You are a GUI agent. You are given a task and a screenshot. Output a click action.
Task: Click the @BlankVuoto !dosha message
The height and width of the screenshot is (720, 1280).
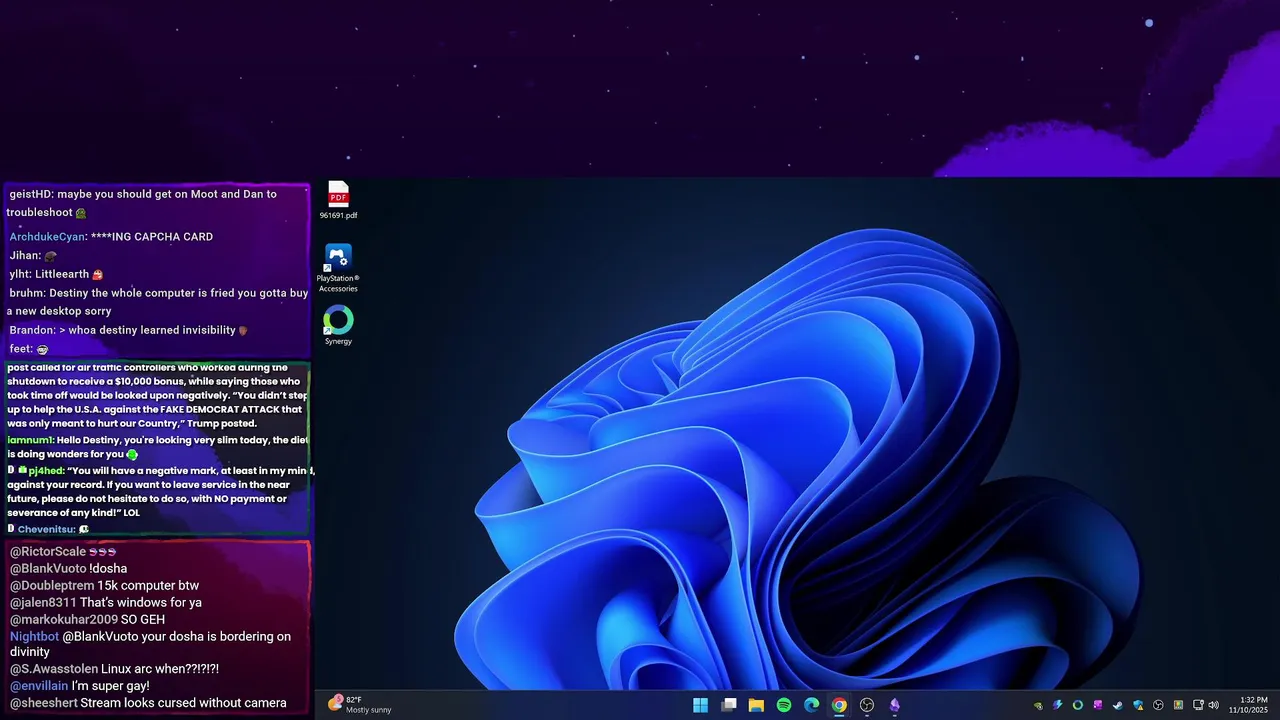click(68, 569)
